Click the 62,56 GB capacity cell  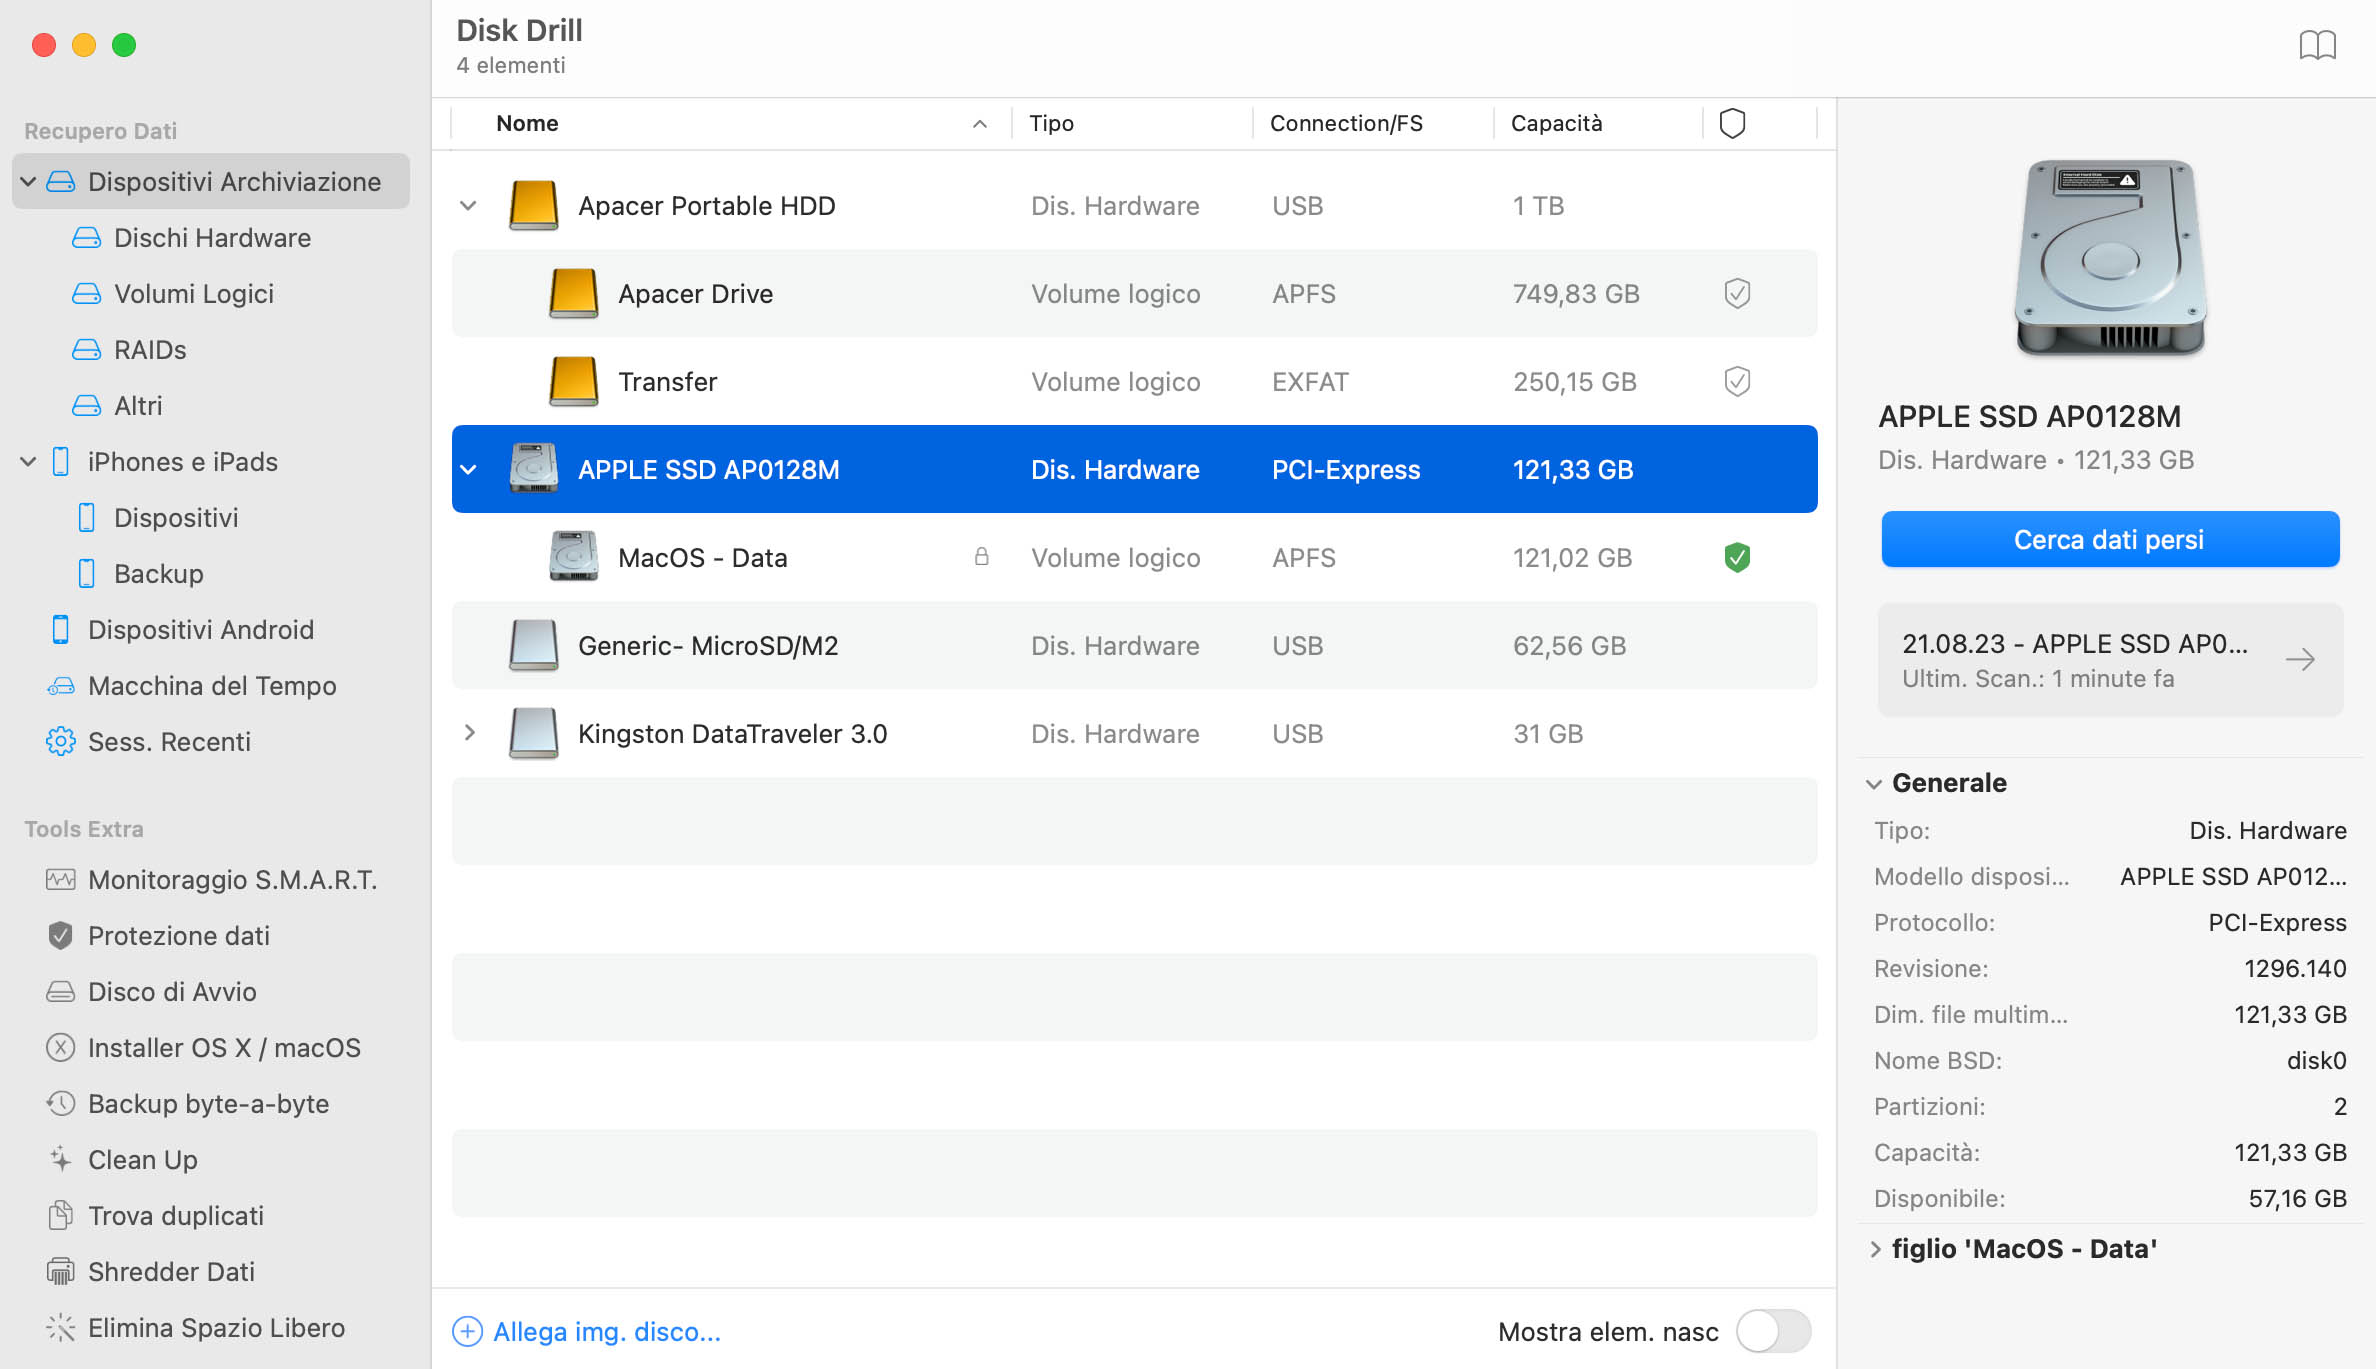click(1569, 645)
